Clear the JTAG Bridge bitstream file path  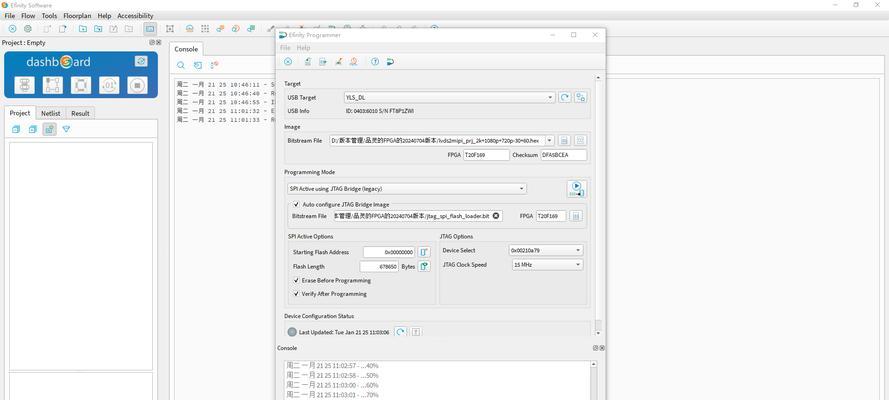click(x=496, y=216)
